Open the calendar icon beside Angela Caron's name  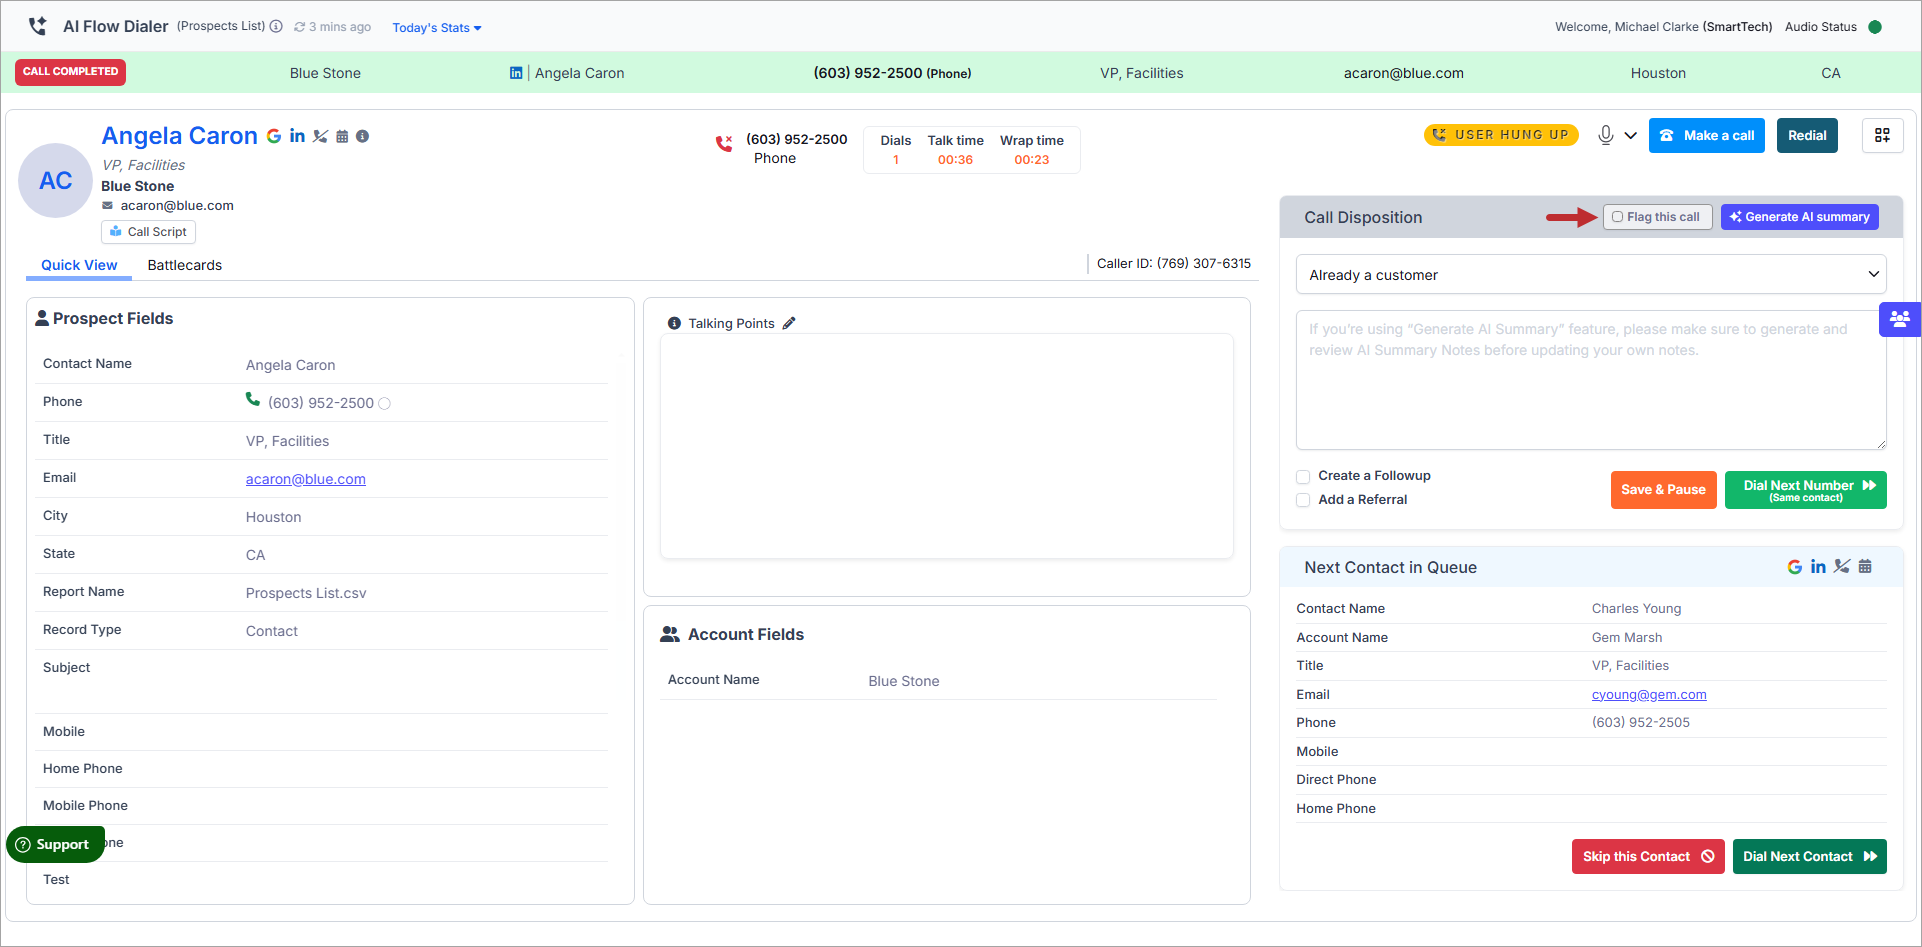[x=342, y=136]
